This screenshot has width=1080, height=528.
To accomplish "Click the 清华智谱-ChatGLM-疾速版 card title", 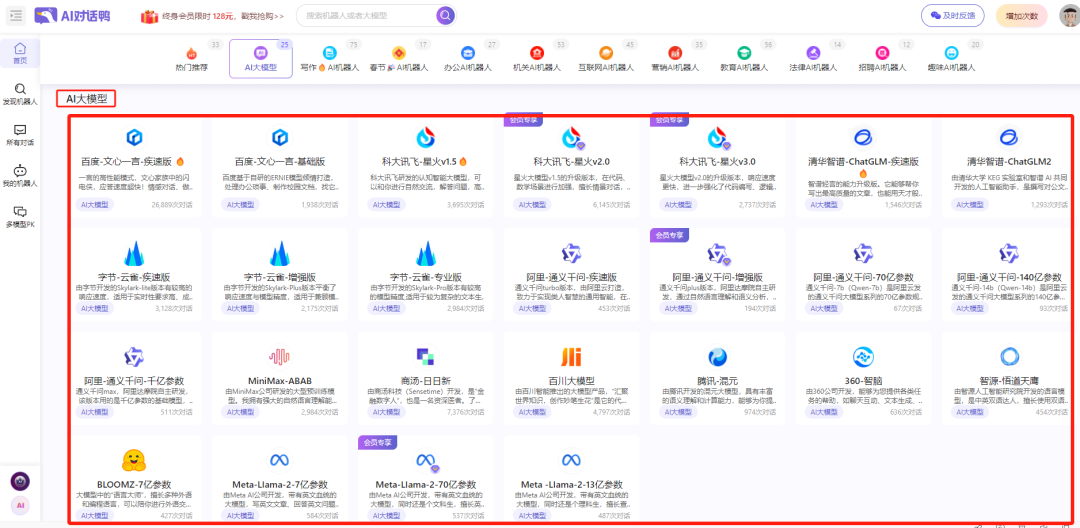I will (x=863, y=162).
